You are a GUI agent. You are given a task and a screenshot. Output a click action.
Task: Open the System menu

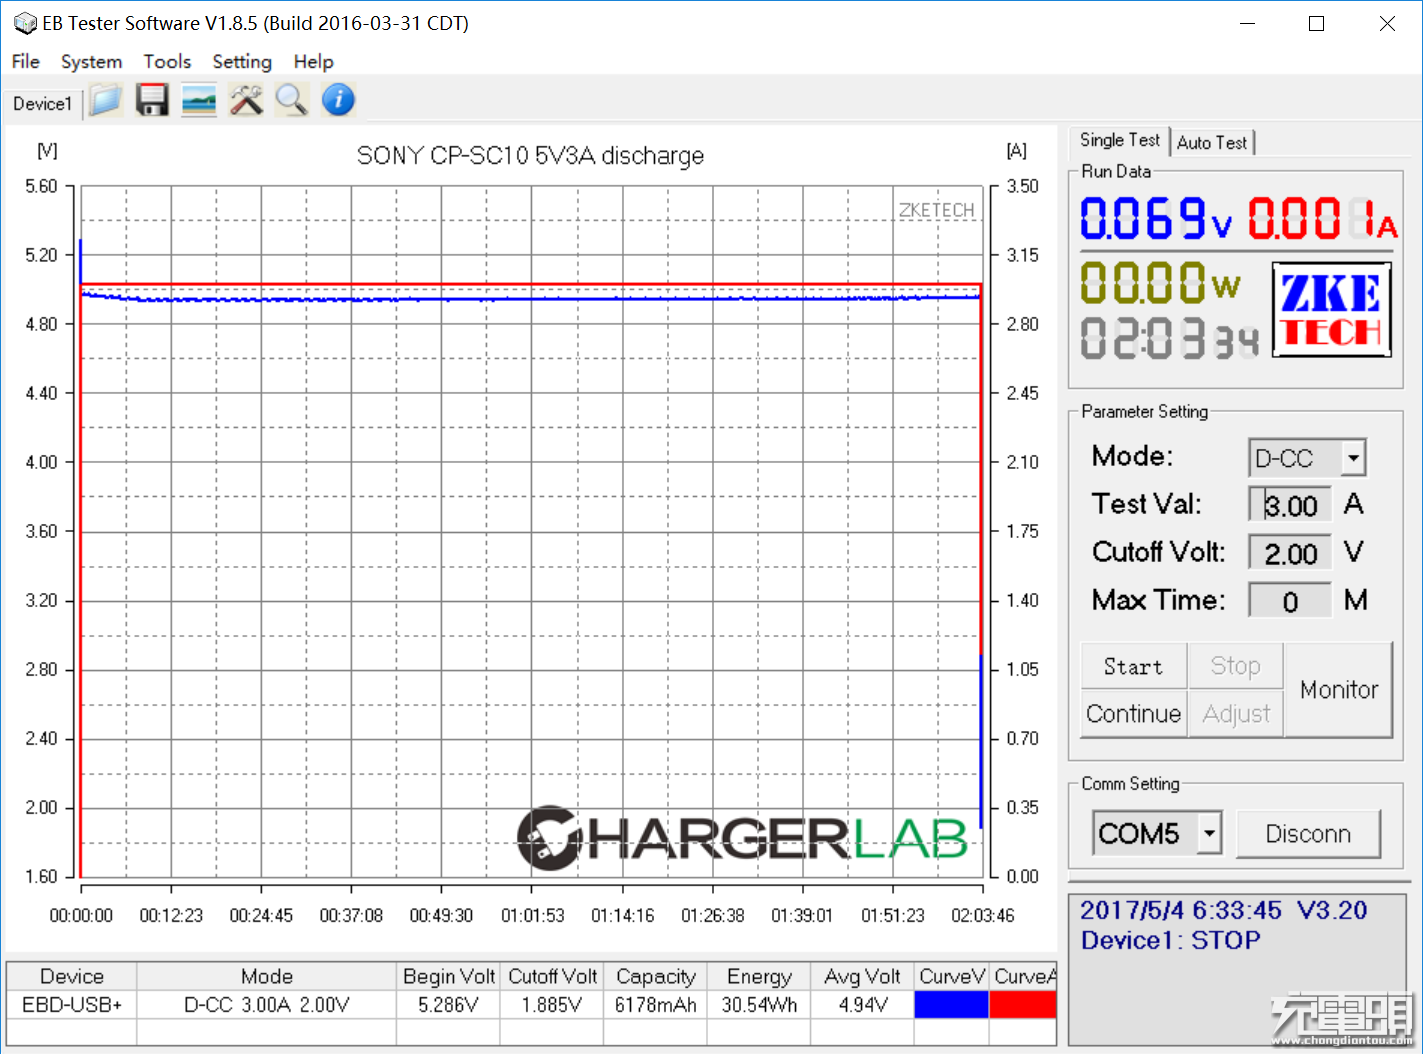click(x=91, y=62)
